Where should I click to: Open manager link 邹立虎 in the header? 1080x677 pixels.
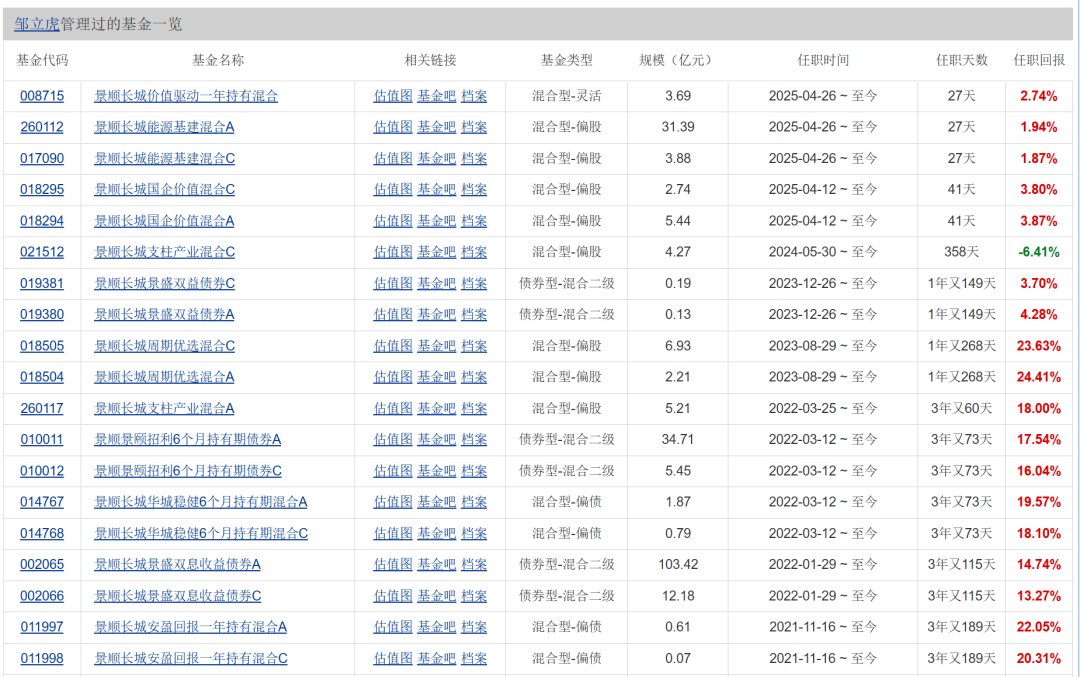(x=37, y=24)
